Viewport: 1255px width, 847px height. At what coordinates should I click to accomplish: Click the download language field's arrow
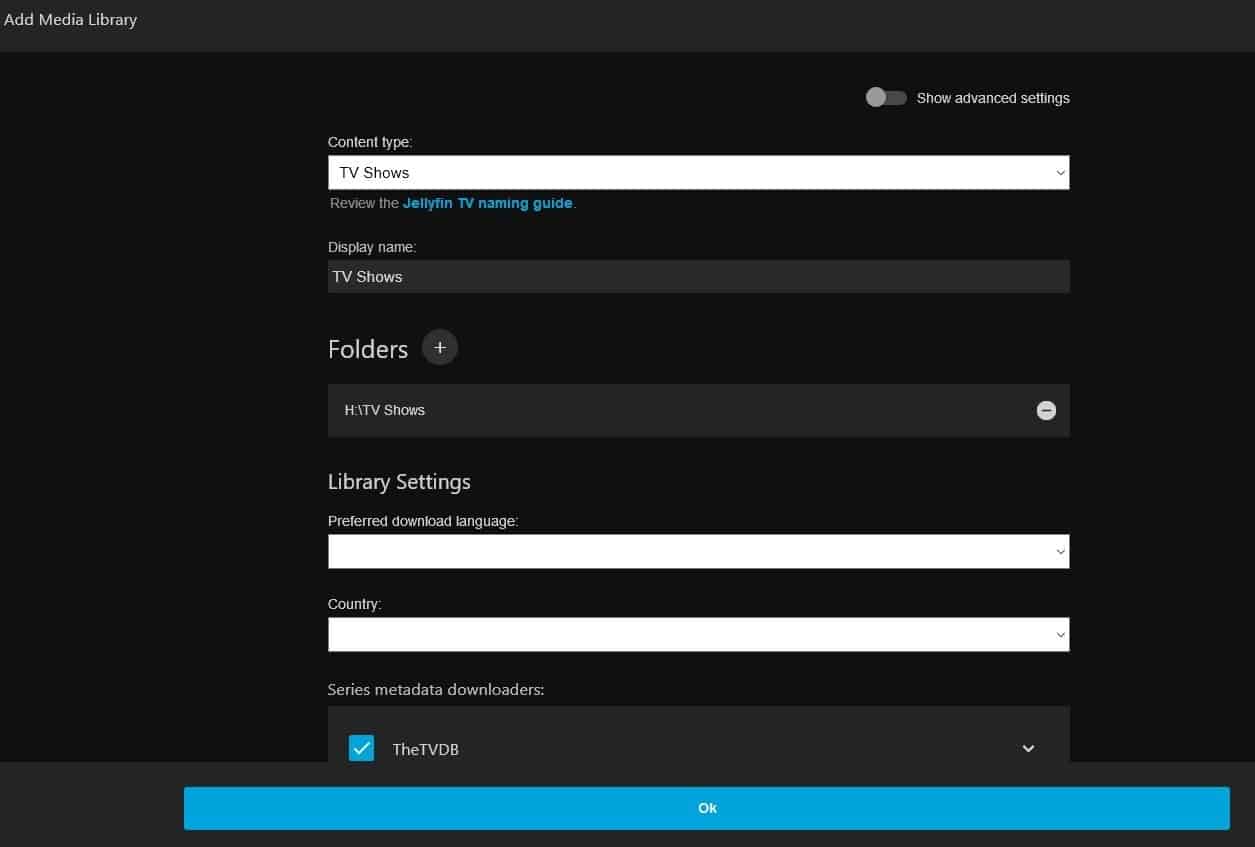(1060, 552)
